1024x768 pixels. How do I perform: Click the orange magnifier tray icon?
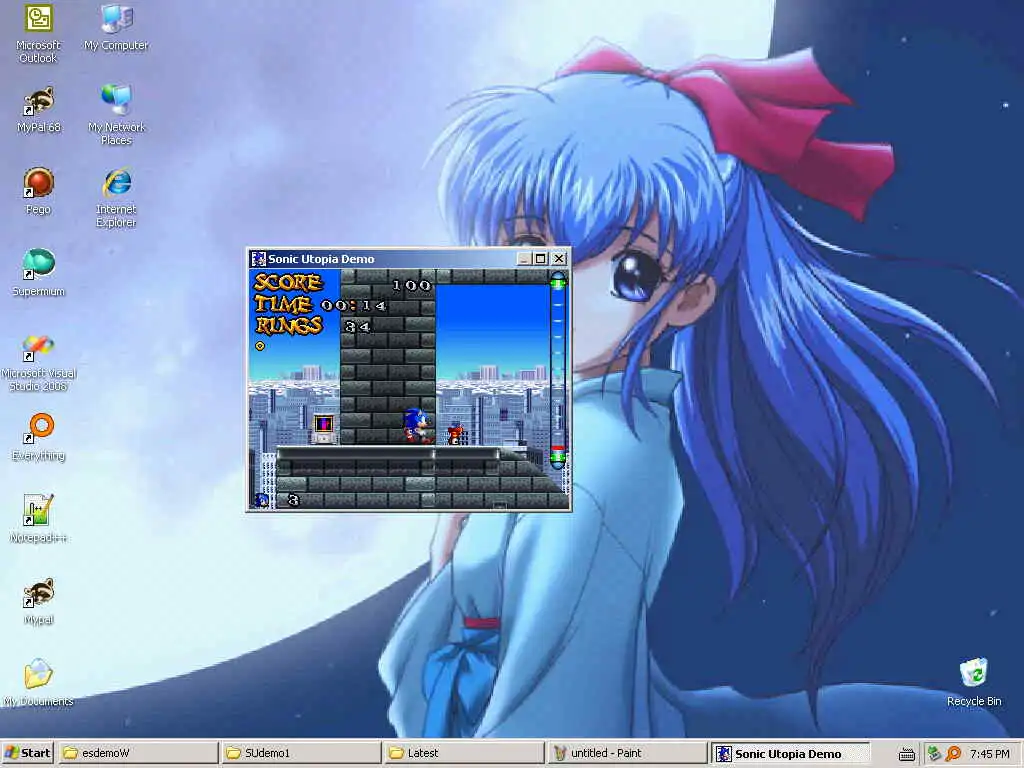953,754
